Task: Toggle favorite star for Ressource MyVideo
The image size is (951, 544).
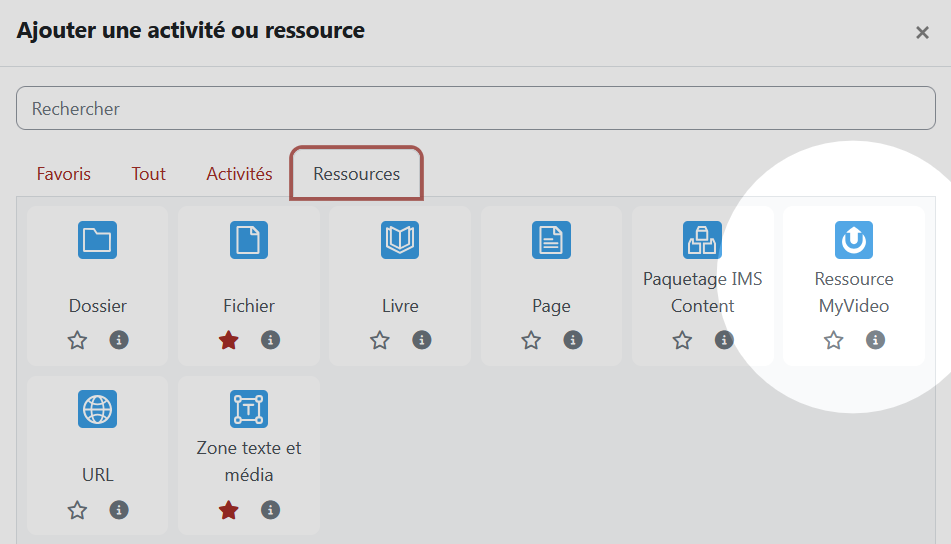Action: pyautogui.click(x=833, y=340)
